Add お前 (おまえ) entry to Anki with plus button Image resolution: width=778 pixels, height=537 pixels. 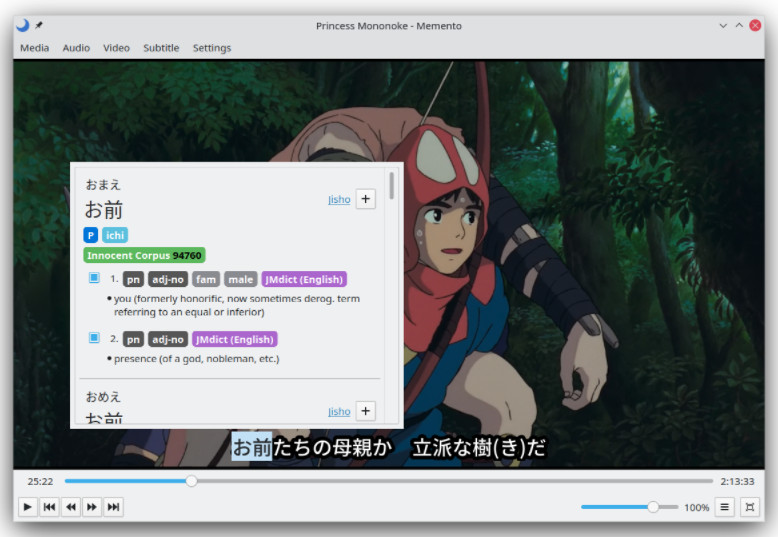point(366,199)
